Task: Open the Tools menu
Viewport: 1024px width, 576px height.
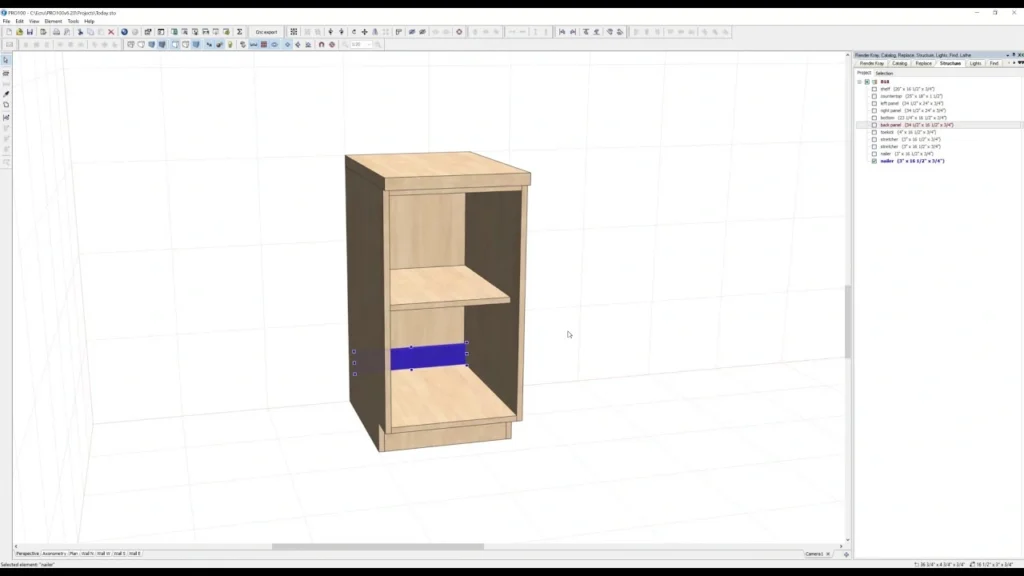Action: point(73,21)
